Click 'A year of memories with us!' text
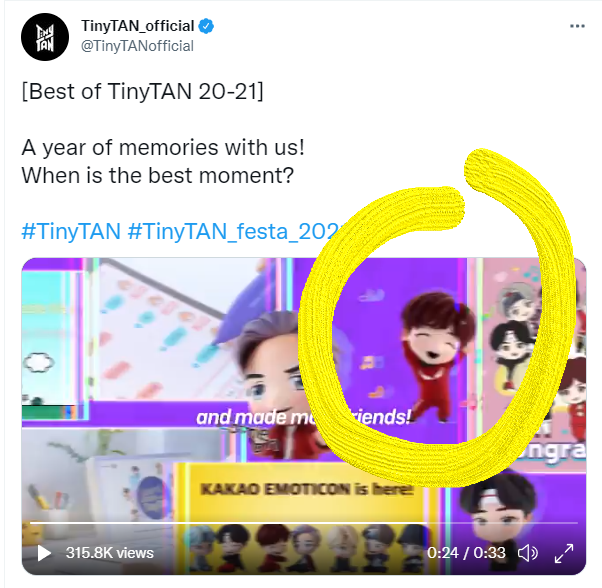This screenshot has height=588, width=602. 163,147
